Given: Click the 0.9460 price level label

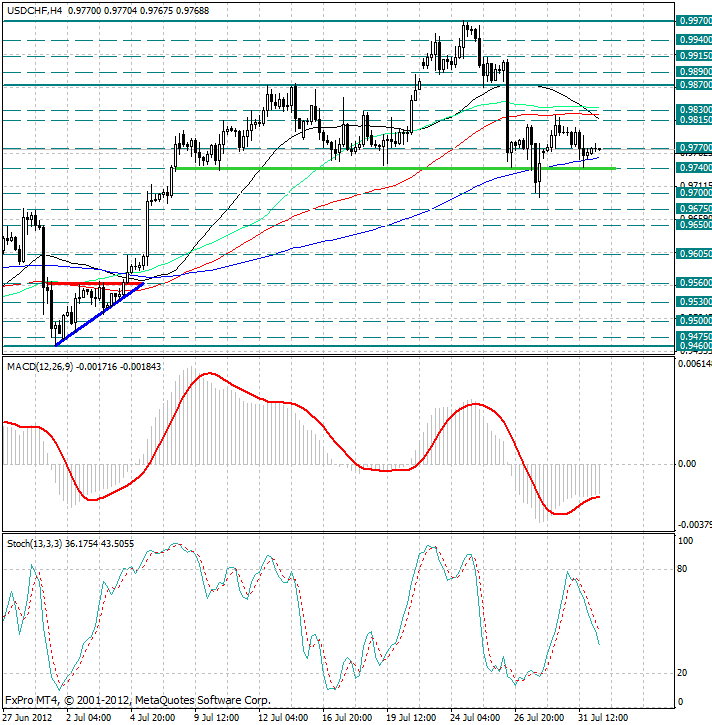Looking at the screenshot, I should pos(694,346).
